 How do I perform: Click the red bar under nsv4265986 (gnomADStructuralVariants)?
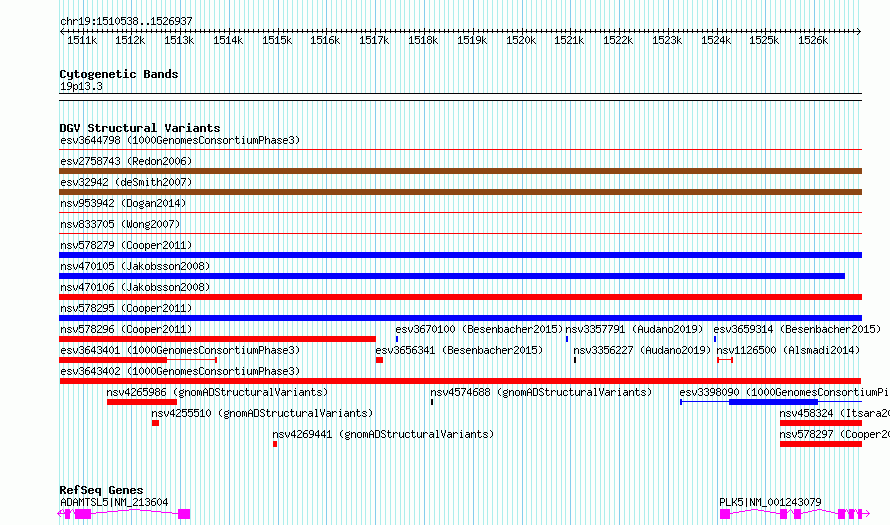coord(142,402)
